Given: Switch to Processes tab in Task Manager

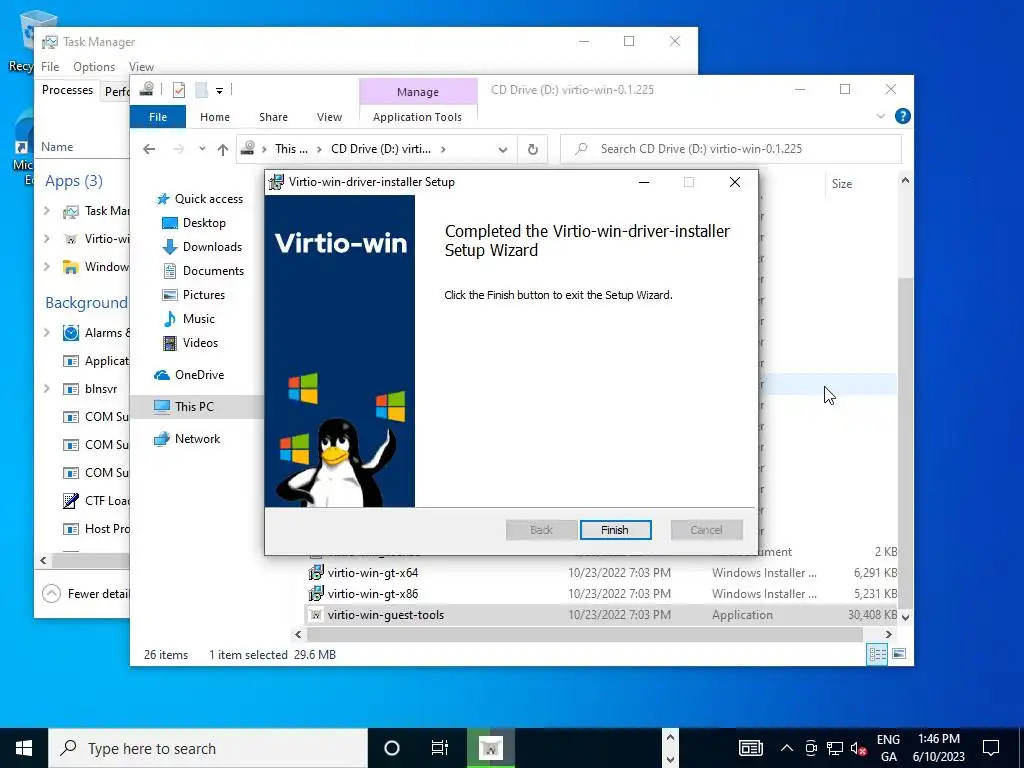Looking at the screenshot, I should (67, 90).
